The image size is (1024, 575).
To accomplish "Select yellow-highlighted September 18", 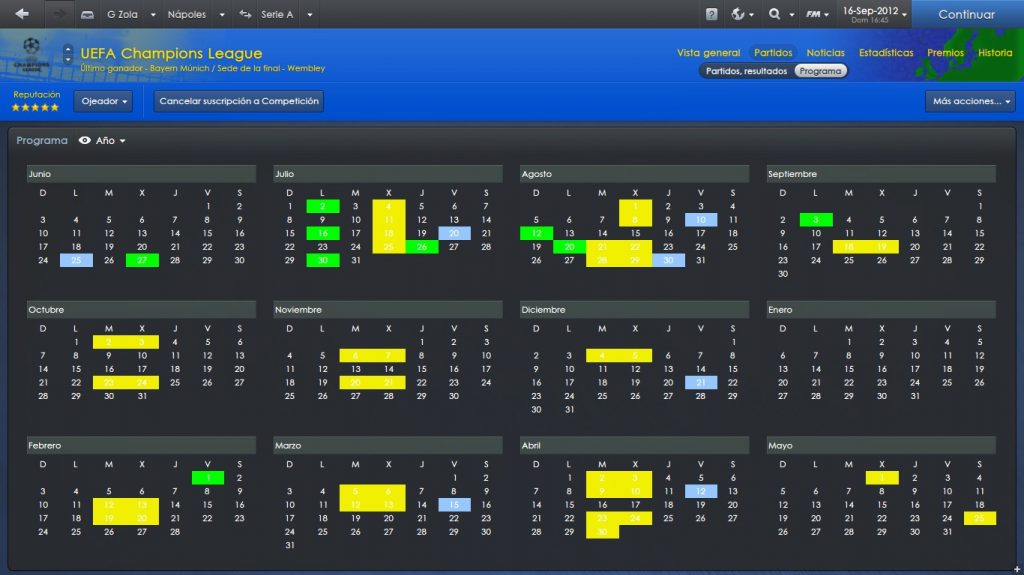I will coord(849,247).
